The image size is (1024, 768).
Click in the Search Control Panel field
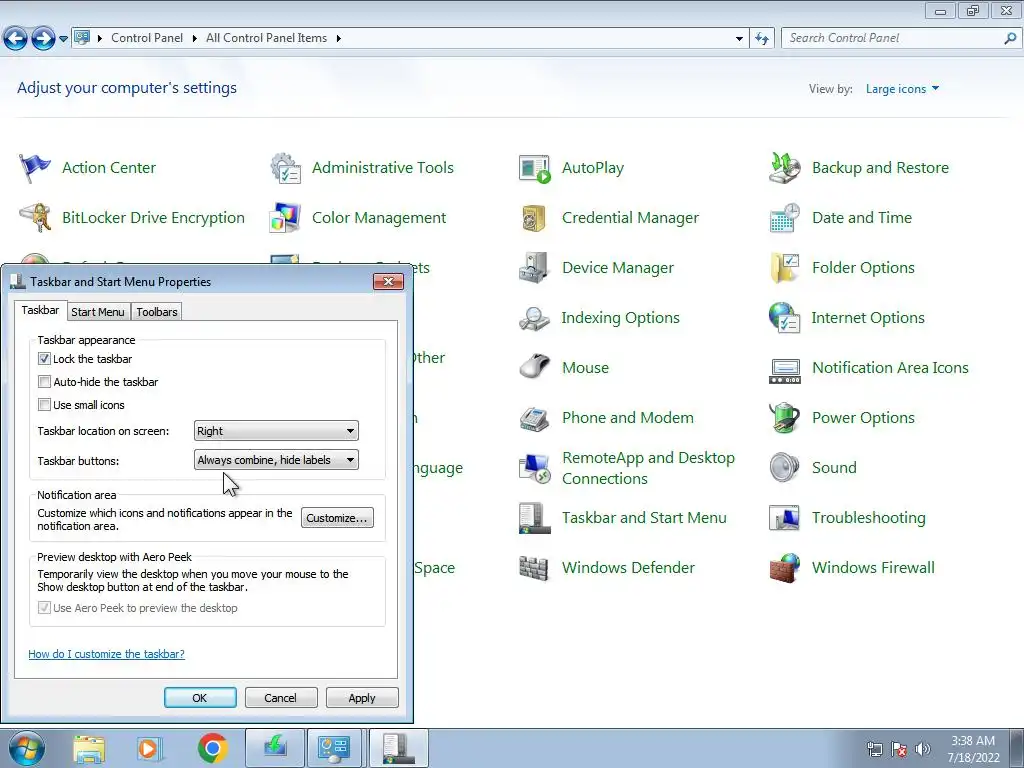coord(892,39)
